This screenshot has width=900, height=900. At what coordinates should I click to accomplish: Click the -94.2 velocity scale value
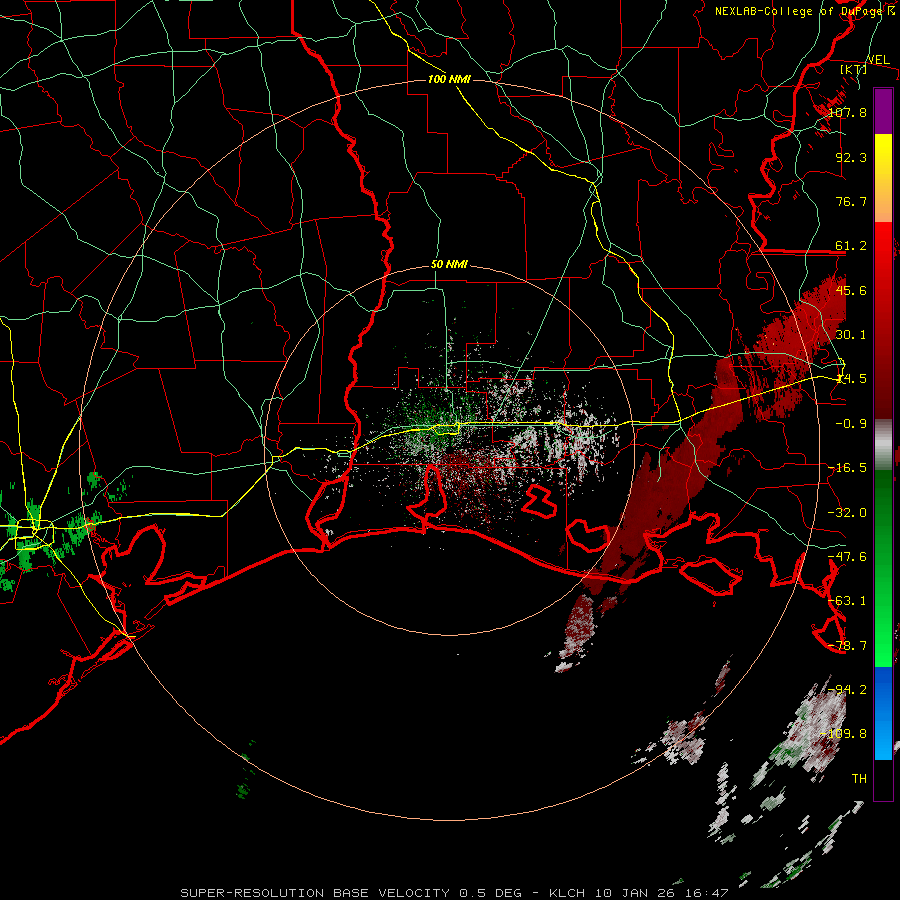tap(848, 690)
